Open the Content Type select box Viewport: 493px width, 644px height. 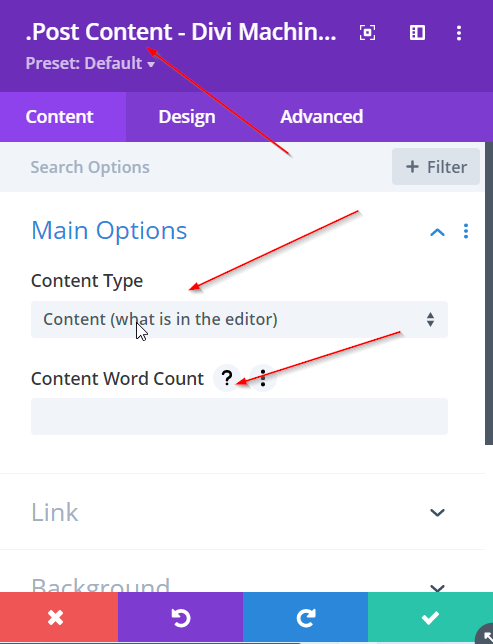pyautogui.click(x=239, y=320)
